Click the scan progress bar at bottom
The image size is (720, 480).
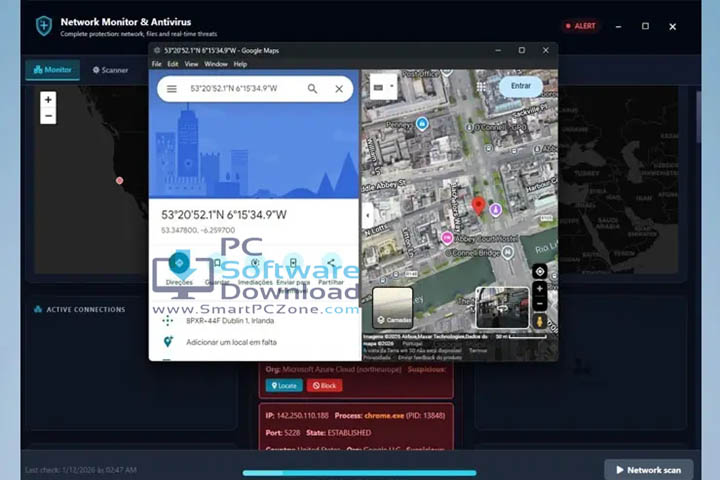(359, 473)
